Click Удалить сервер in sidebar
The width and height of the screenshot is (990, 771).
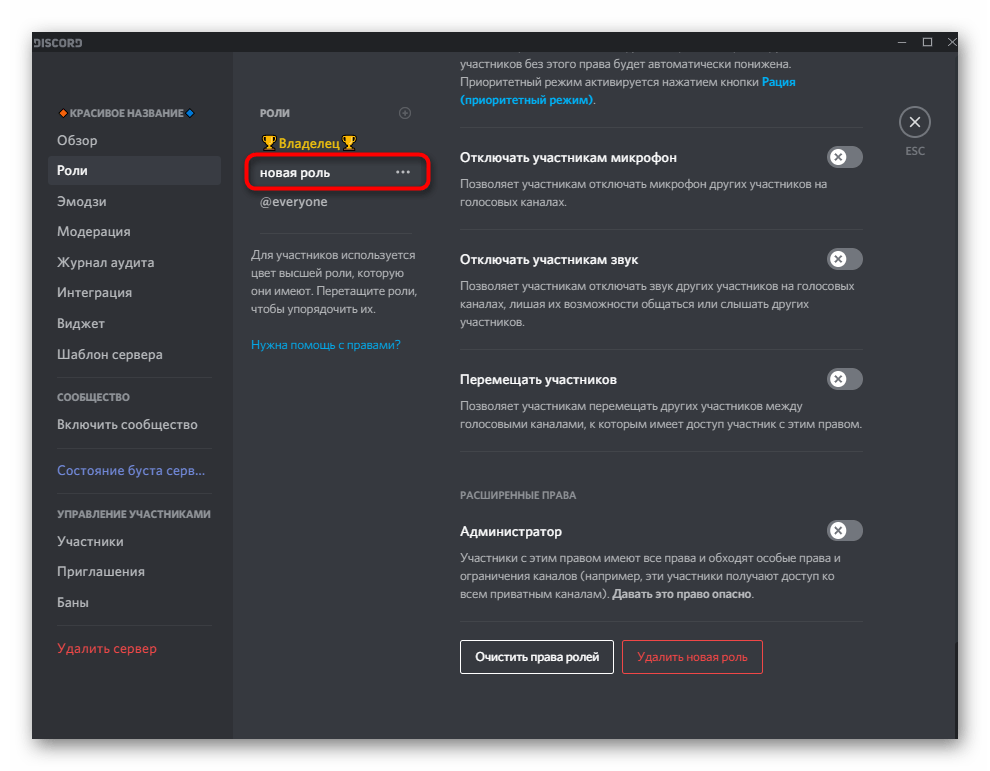point(107,648)
